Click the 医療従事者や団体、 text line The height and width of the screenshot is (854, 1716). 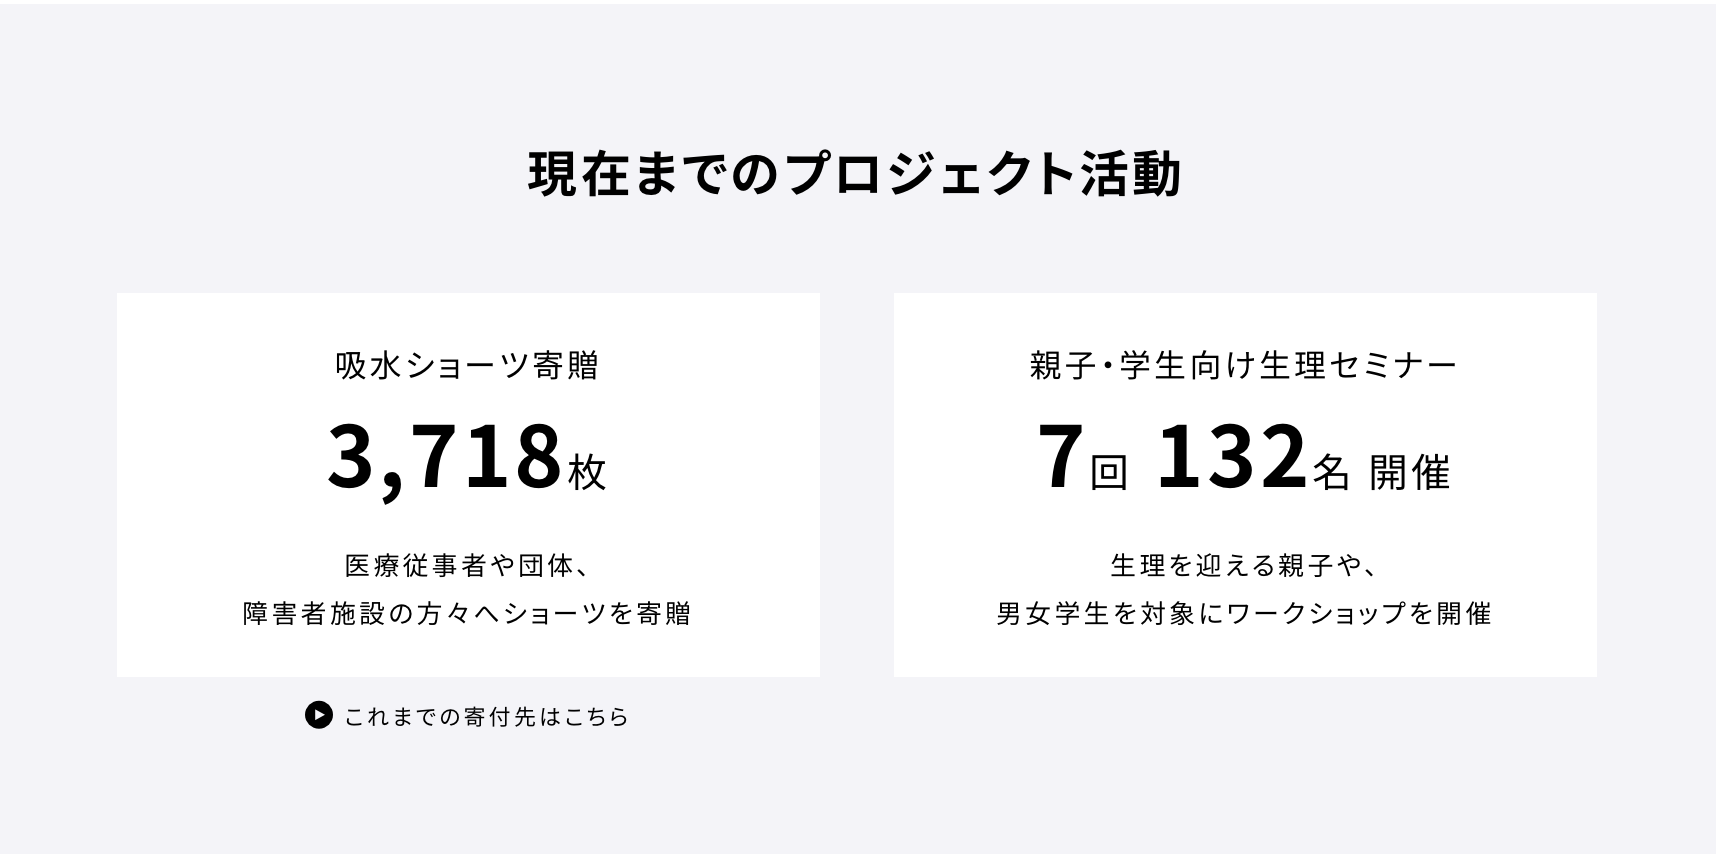(468, 566)
